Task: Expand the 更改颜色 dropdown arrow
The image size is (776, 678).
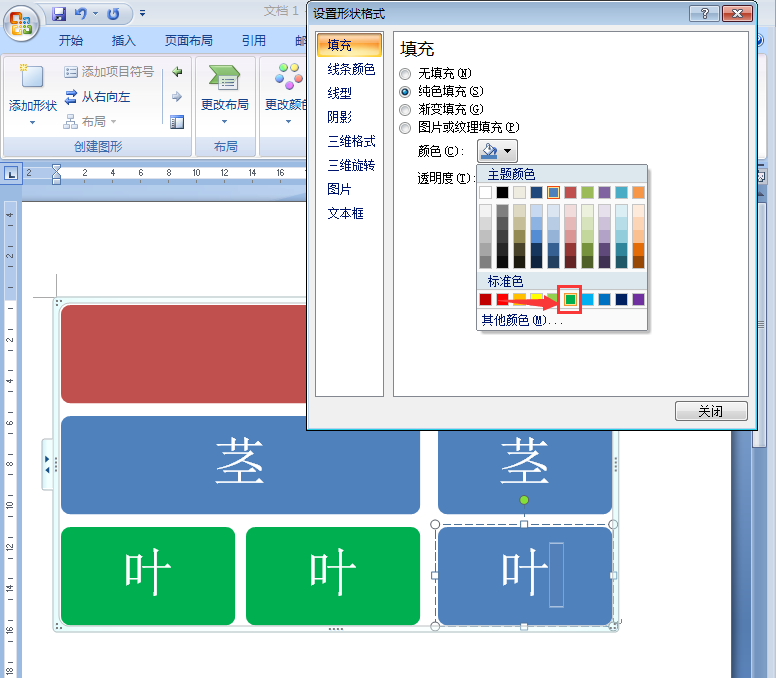Action: tap(289, 122)
